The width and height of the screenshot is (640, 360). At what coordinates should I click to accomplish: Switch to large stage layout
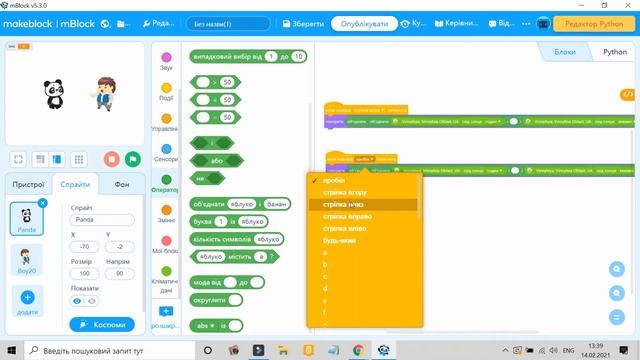pos(57,159)
